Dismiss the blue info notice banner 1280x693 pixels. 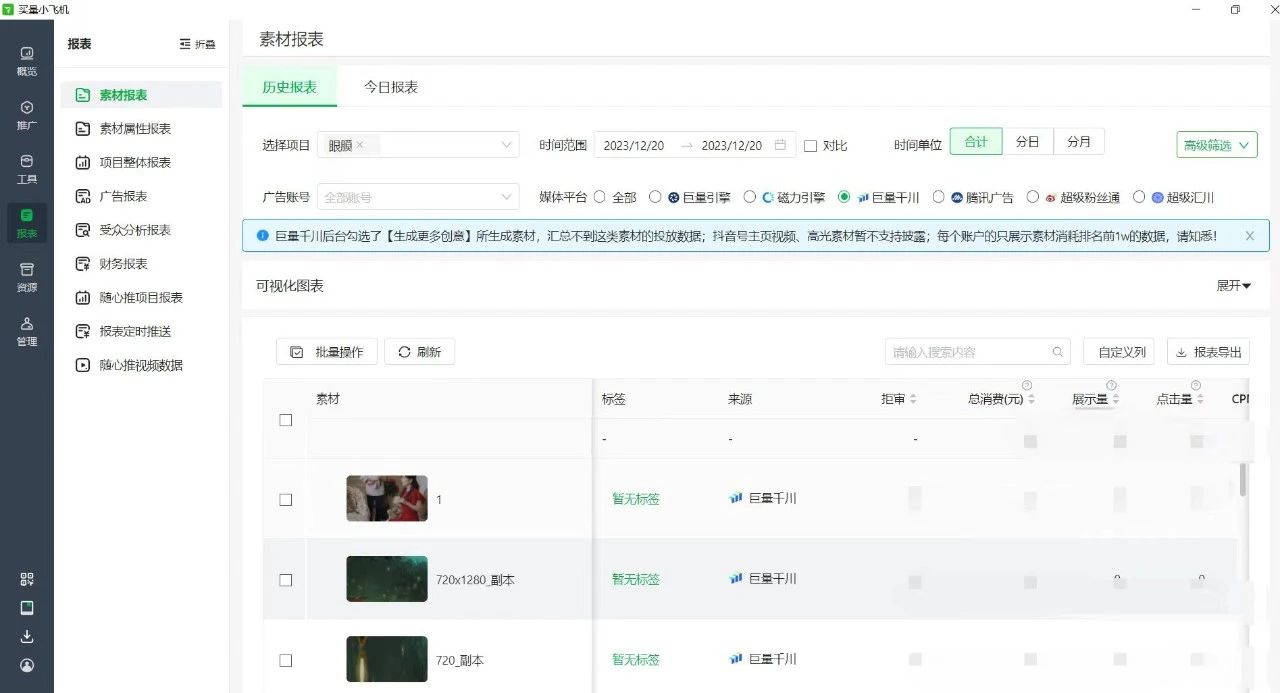tap(1249, 236)
